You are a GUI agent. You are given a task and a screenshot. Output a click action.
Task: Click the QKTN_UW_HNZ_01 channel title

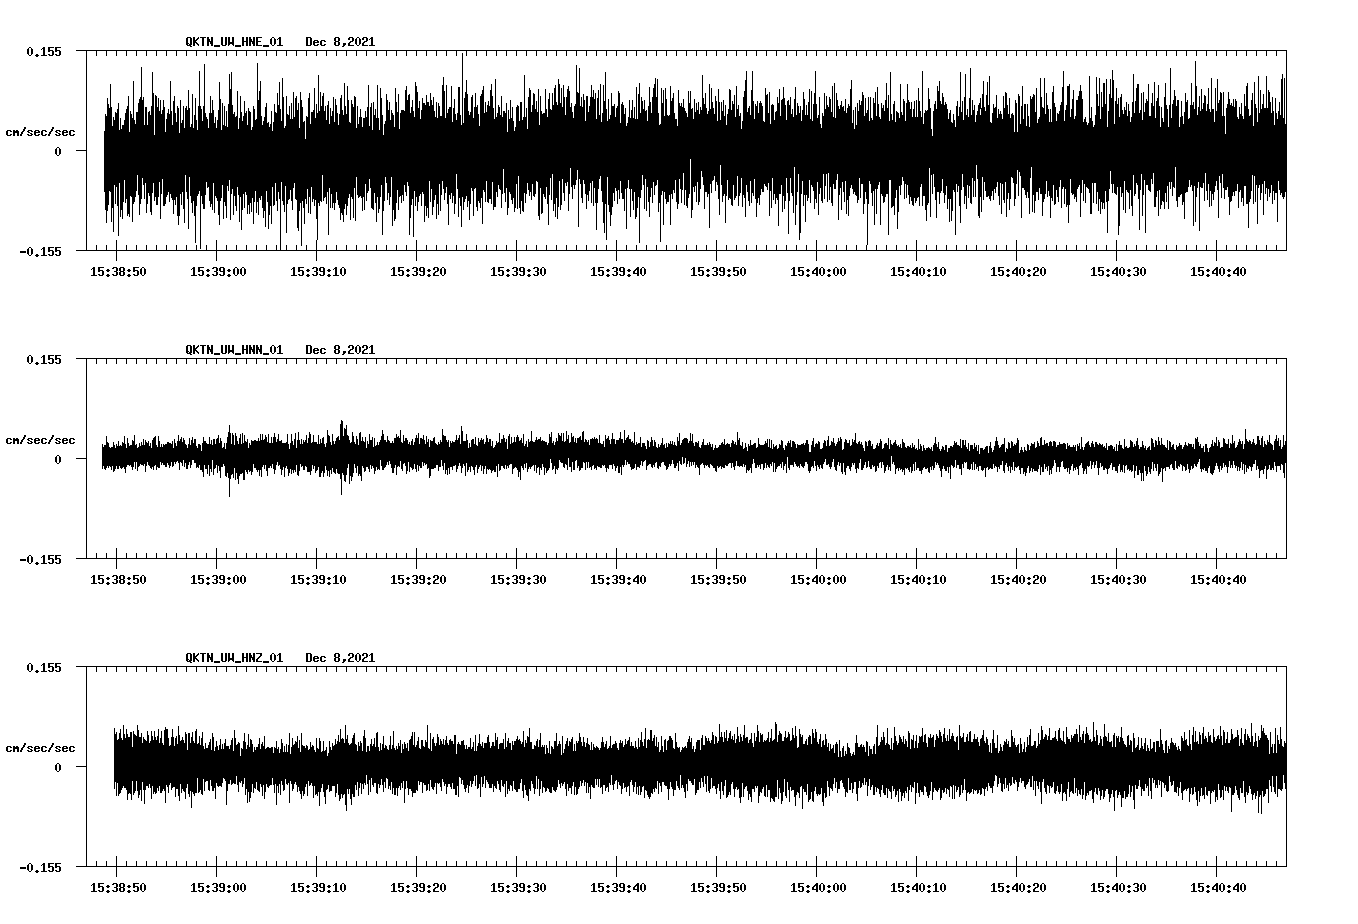[x=234, y=658]
